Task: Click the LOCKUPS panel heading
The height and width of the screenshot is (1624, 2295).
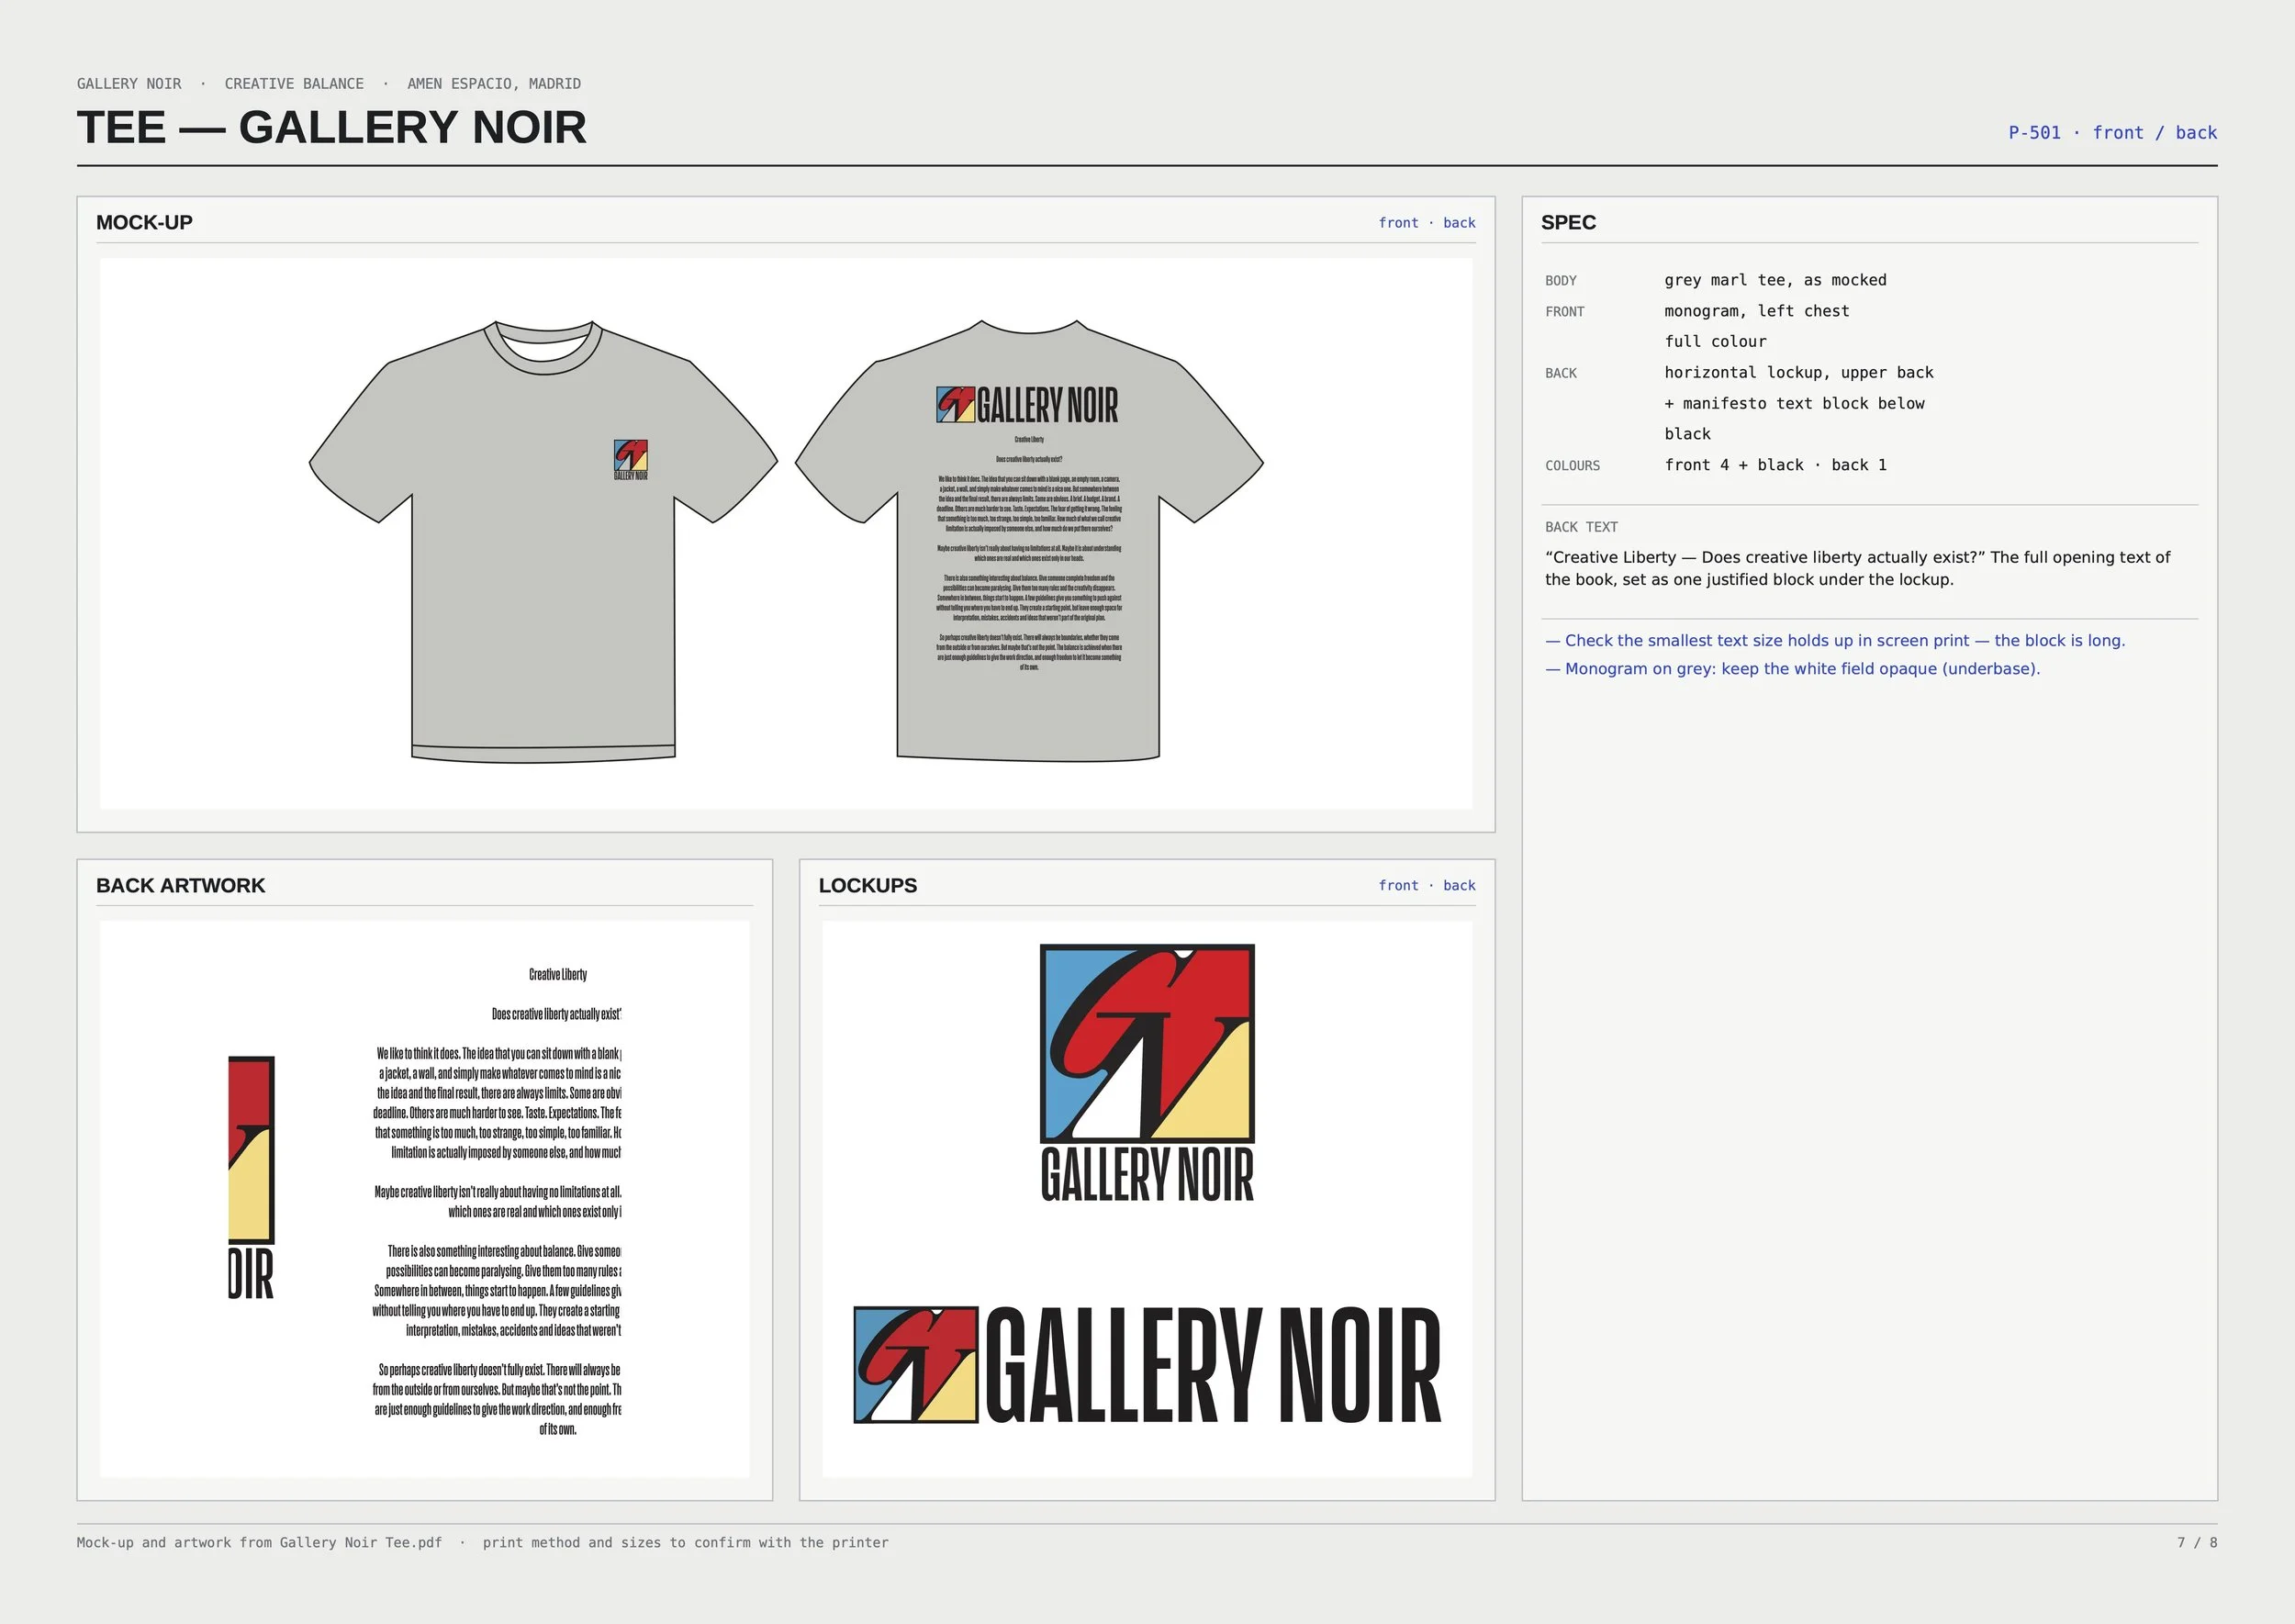Action: click(x=868, y=886)
